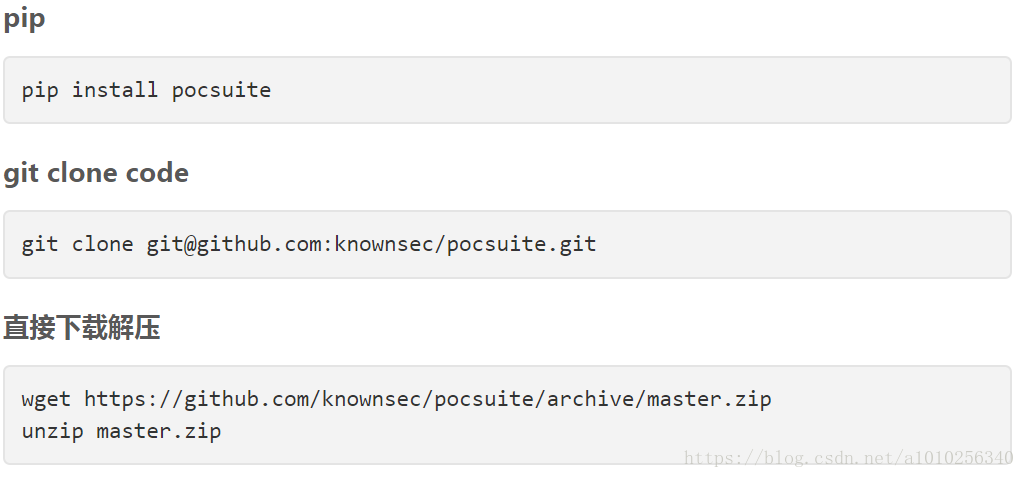The height and width of the screenshot is (478, 1025).
Task: Click the word "install" in the pip command
Action: (115, 90)
